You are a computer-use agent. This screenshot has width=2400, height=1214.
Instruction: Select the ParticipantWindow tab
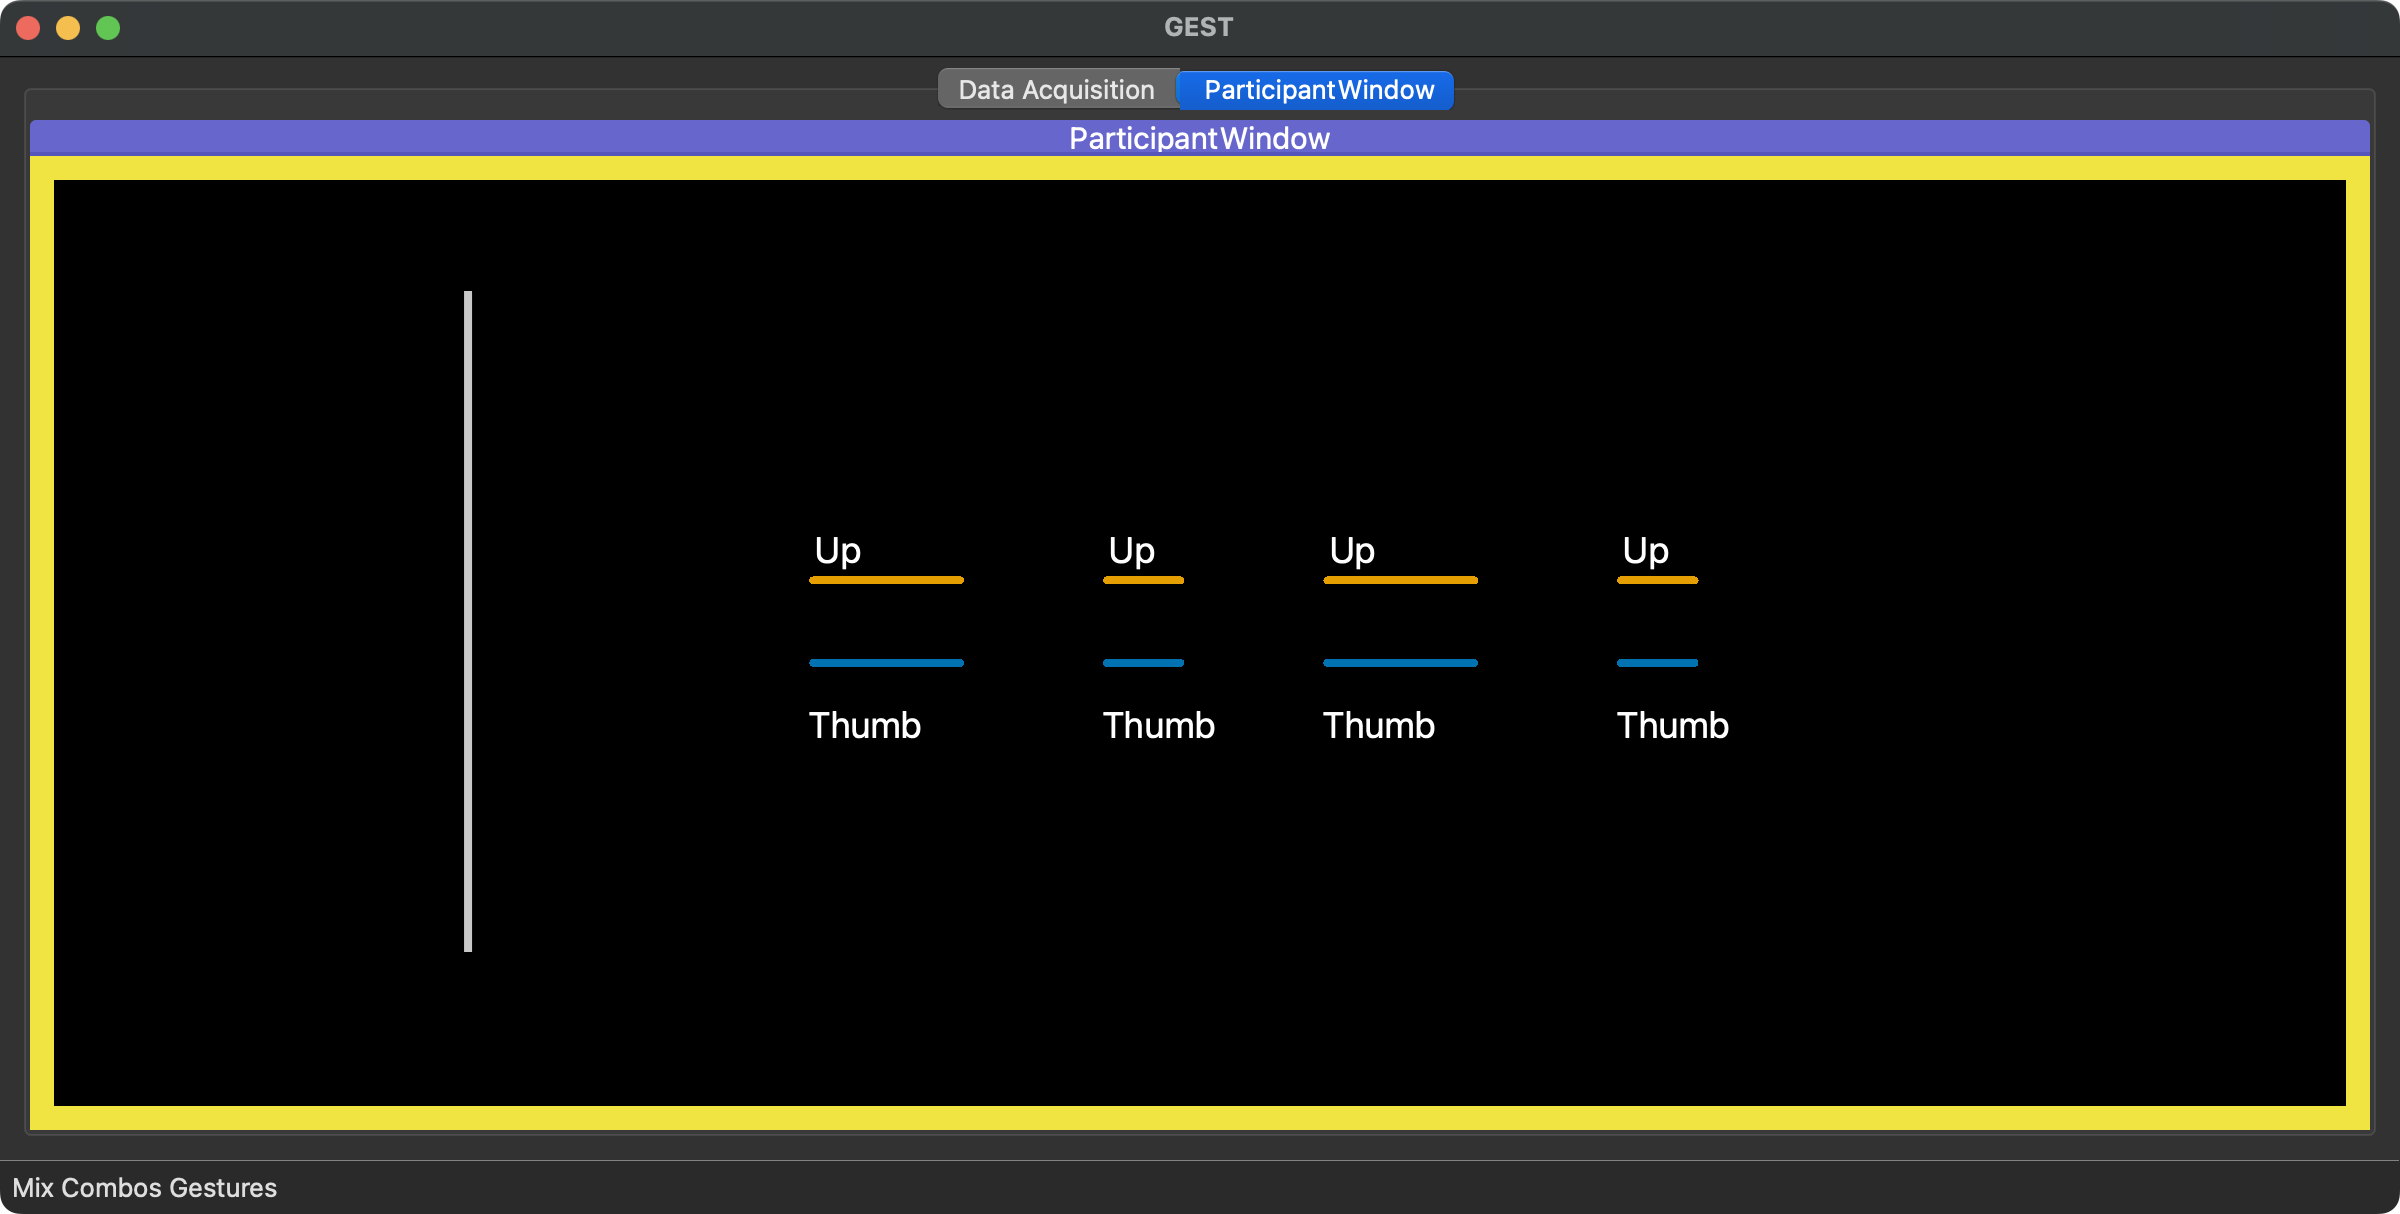click(1318, 90)
